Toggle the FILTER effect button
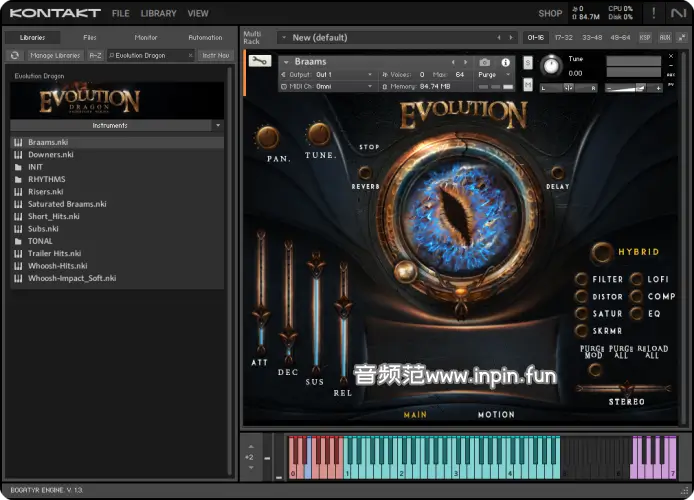Screen dimensions: 694x500 coord(581,280)
